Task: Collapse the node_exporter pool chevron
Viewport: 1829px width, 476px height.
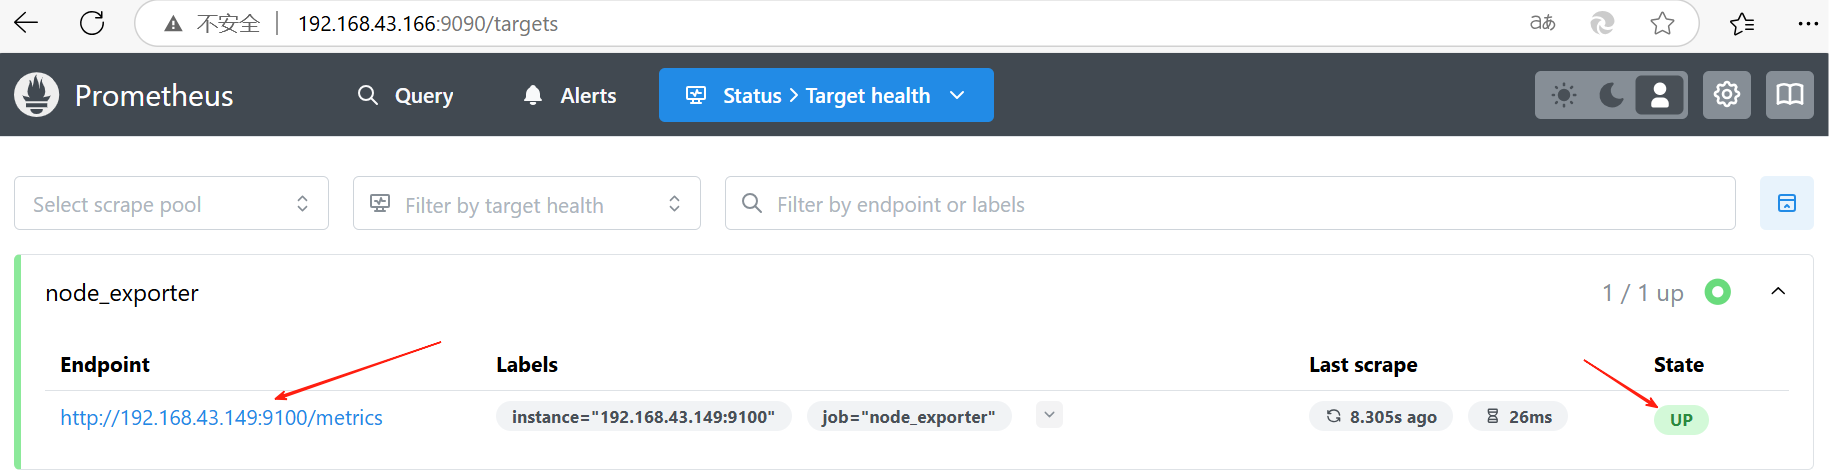Action: click(x=1778, y=292)
